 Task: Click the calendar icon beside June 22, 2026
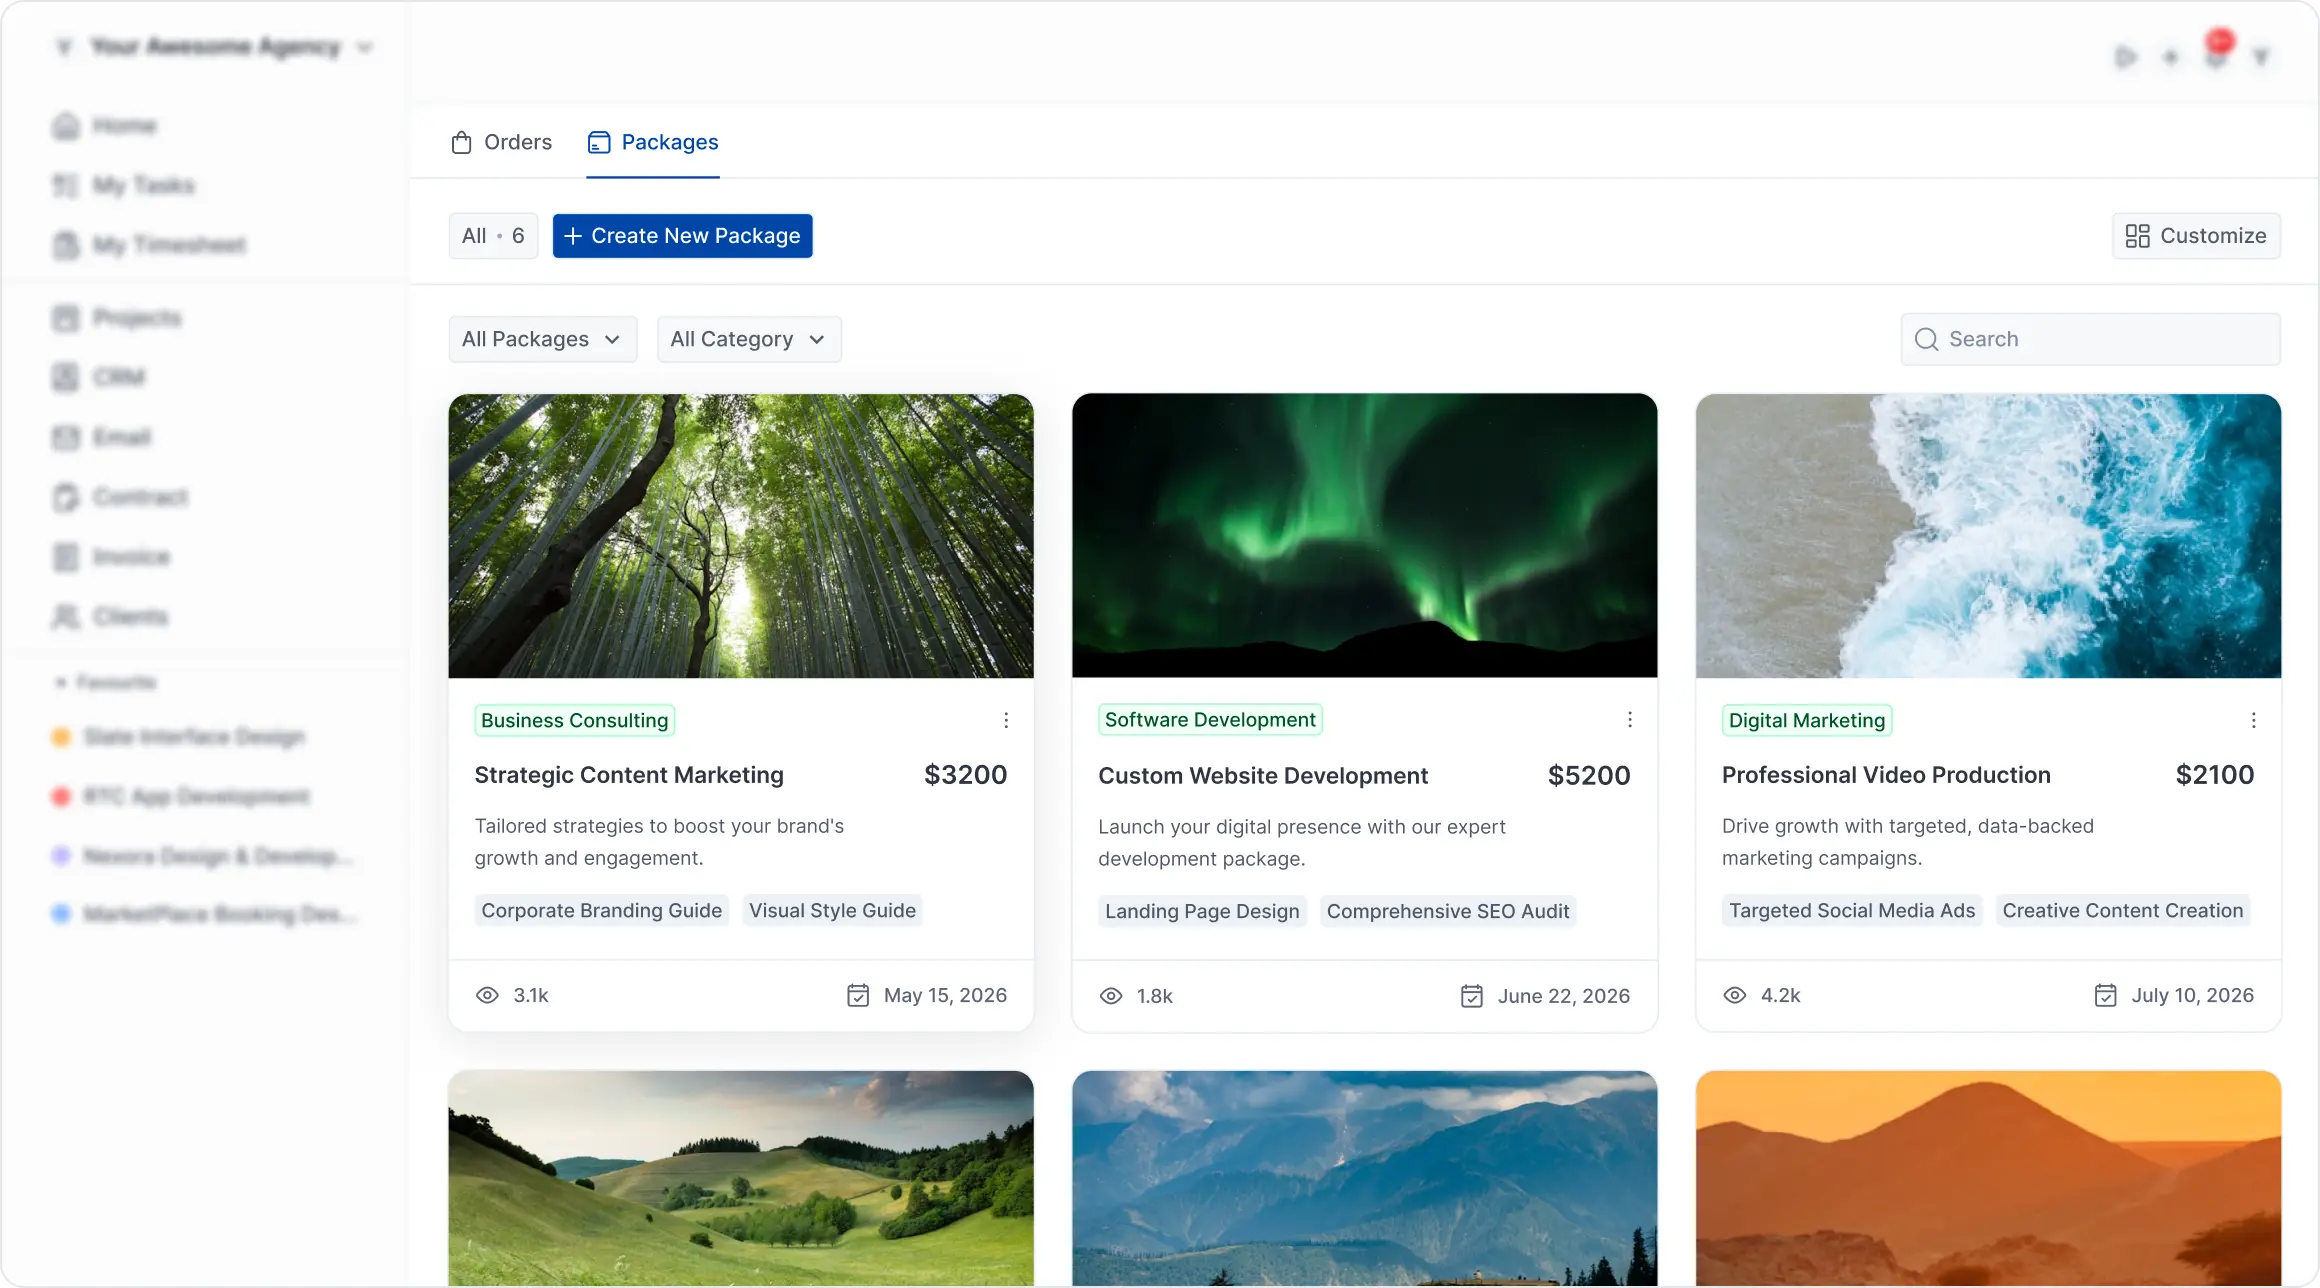click(1472, 996)
